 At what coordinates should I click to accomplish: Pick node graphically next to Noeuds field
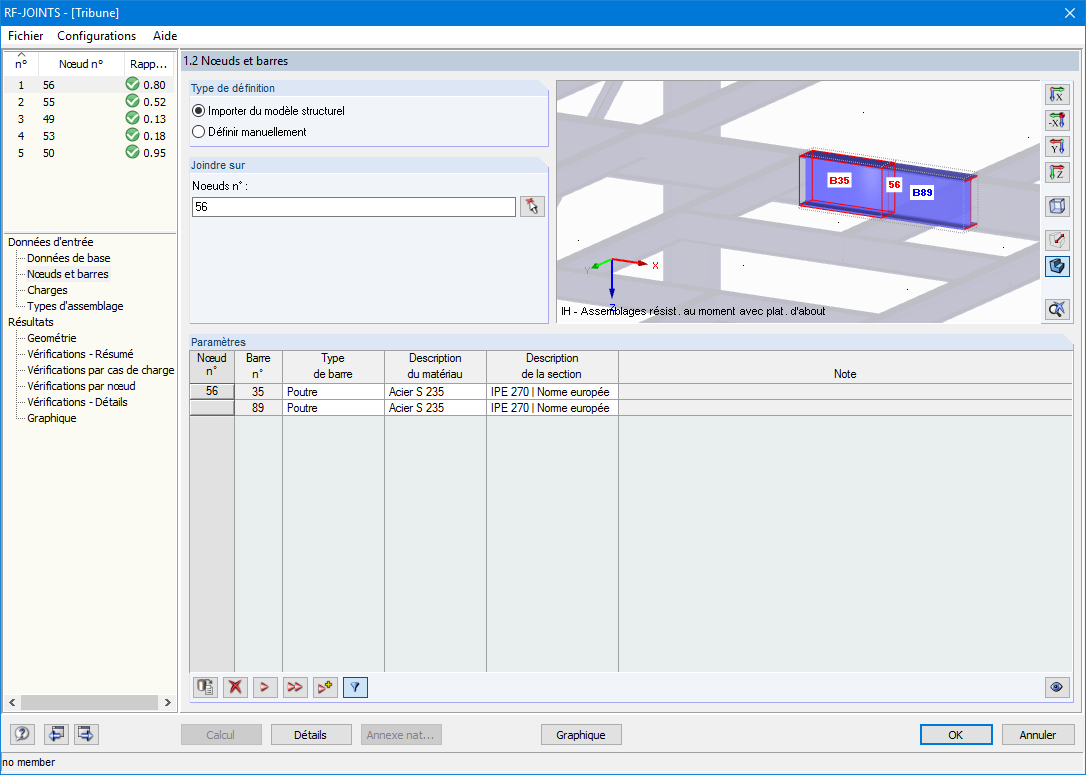click(532, 206)
